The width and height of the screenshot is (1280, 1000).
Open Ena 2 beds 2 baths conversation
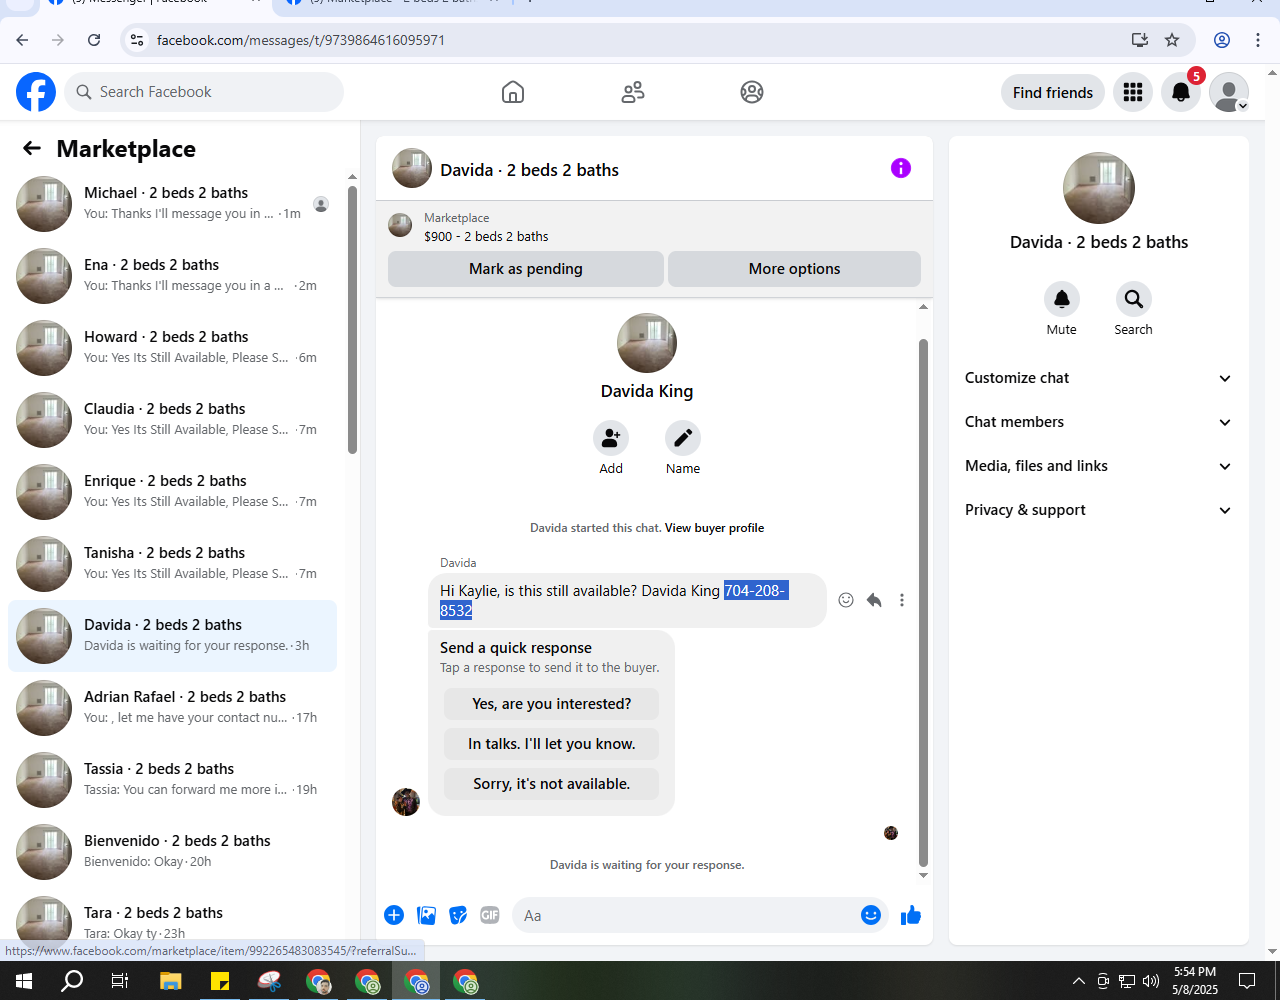click(x=172, y=276)
